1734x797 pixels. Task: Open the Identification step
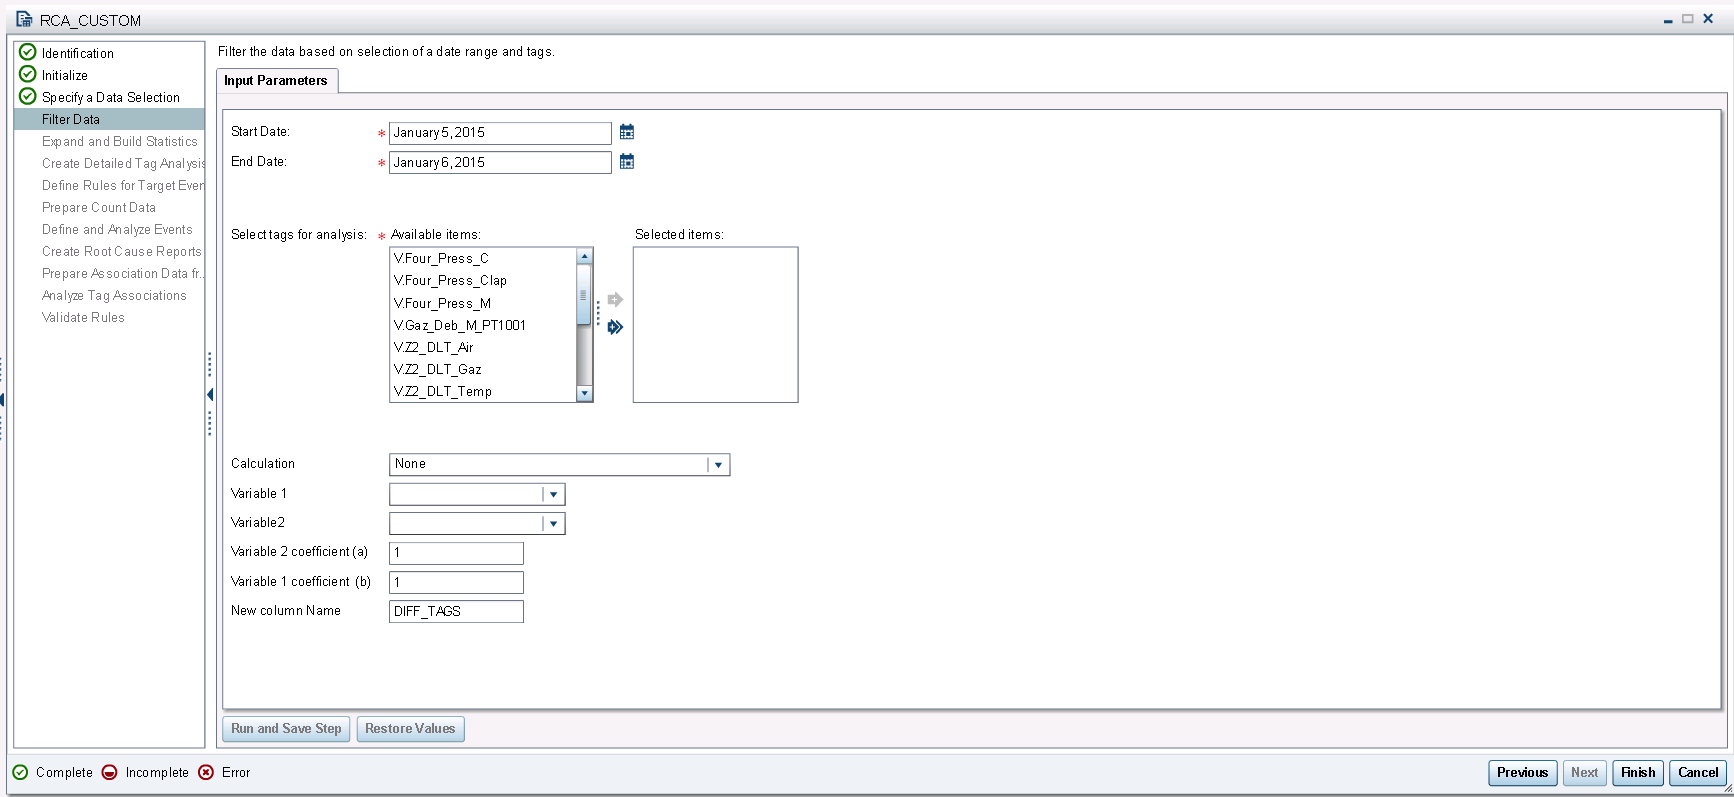(77, 53)
